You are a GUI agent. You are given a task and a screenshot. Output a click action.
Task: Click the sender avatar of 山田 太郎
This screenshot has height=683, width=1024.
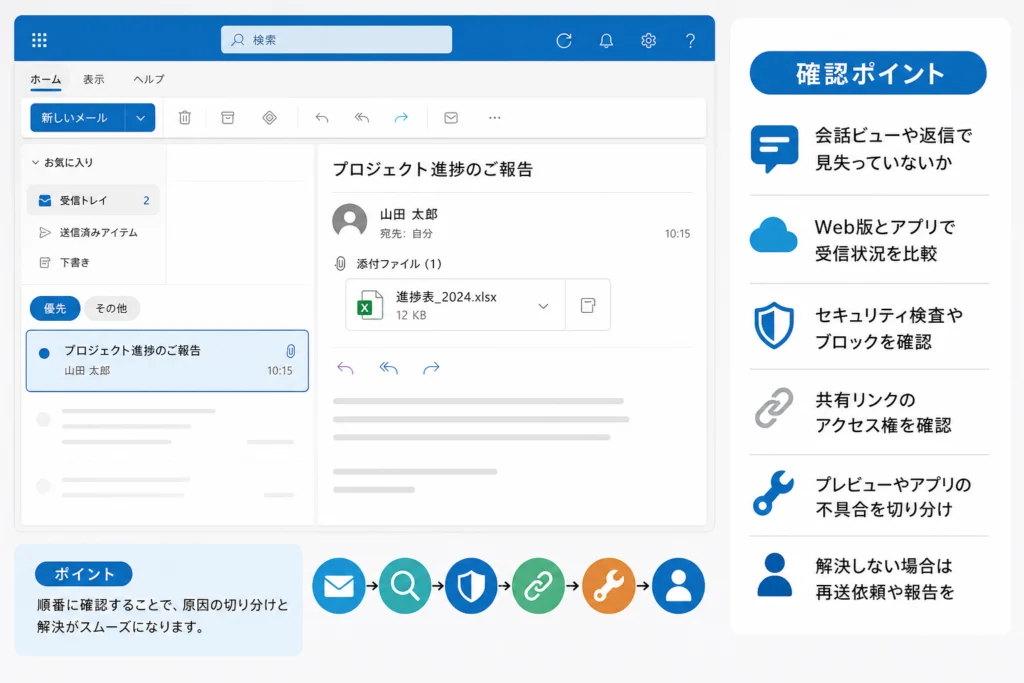coord(350,221)
